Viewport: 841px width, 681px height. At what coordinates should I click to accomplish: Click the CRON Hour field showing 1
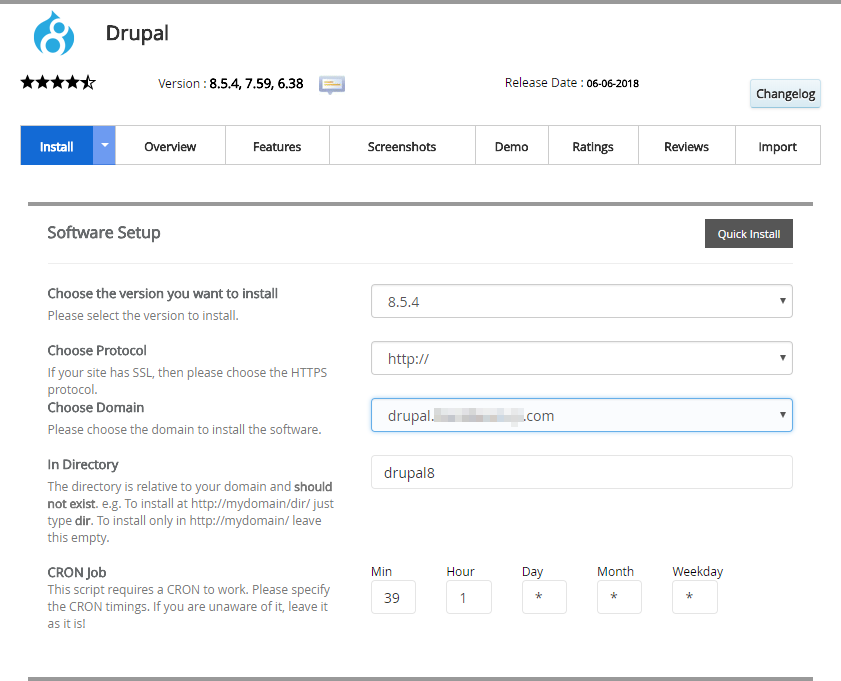pos(469,597)
